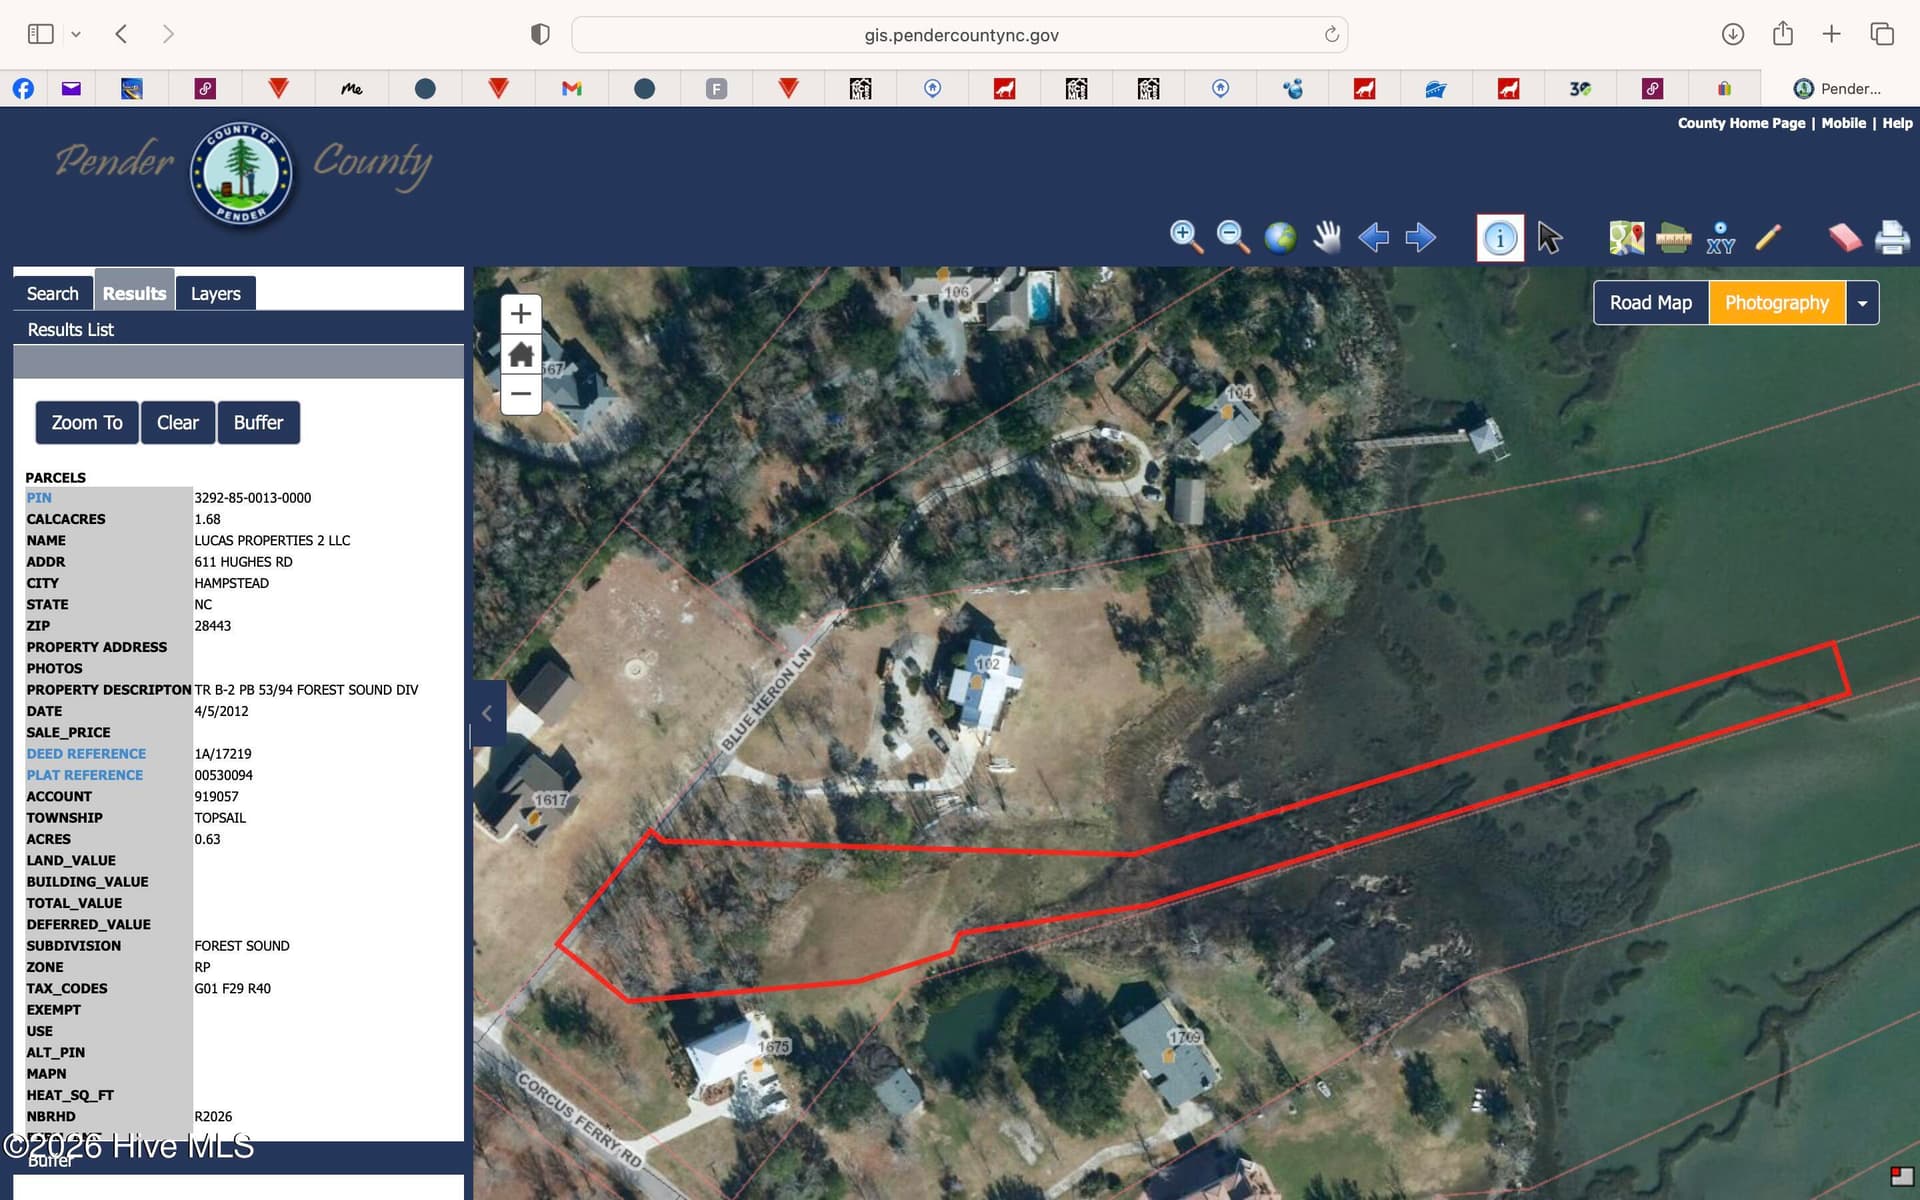Click the Buffer button
1920x1200 pixels.
[258, 423]
